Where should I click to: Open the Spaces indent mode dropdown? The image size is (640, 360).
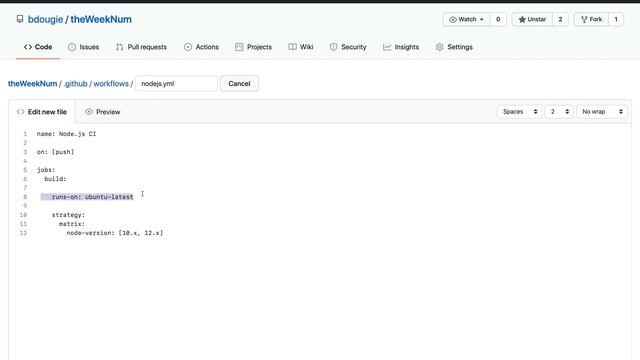(x=520, y=111)
